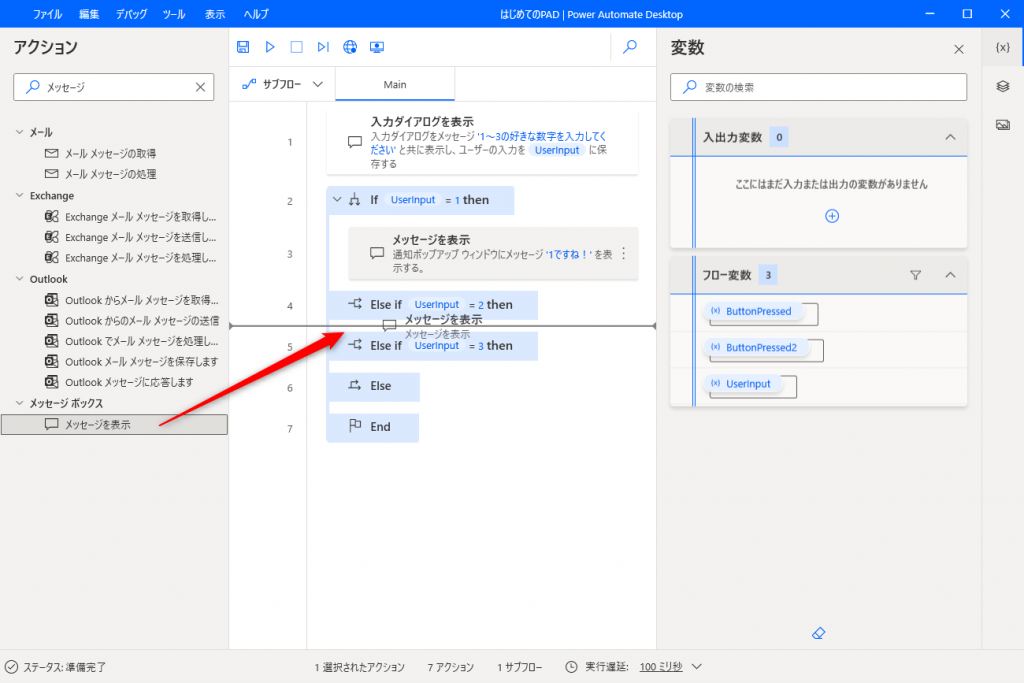The width and height of the screenshot is (1024, 683).
Task: Switch to the Main subflow tab
Action: (395, 84)
